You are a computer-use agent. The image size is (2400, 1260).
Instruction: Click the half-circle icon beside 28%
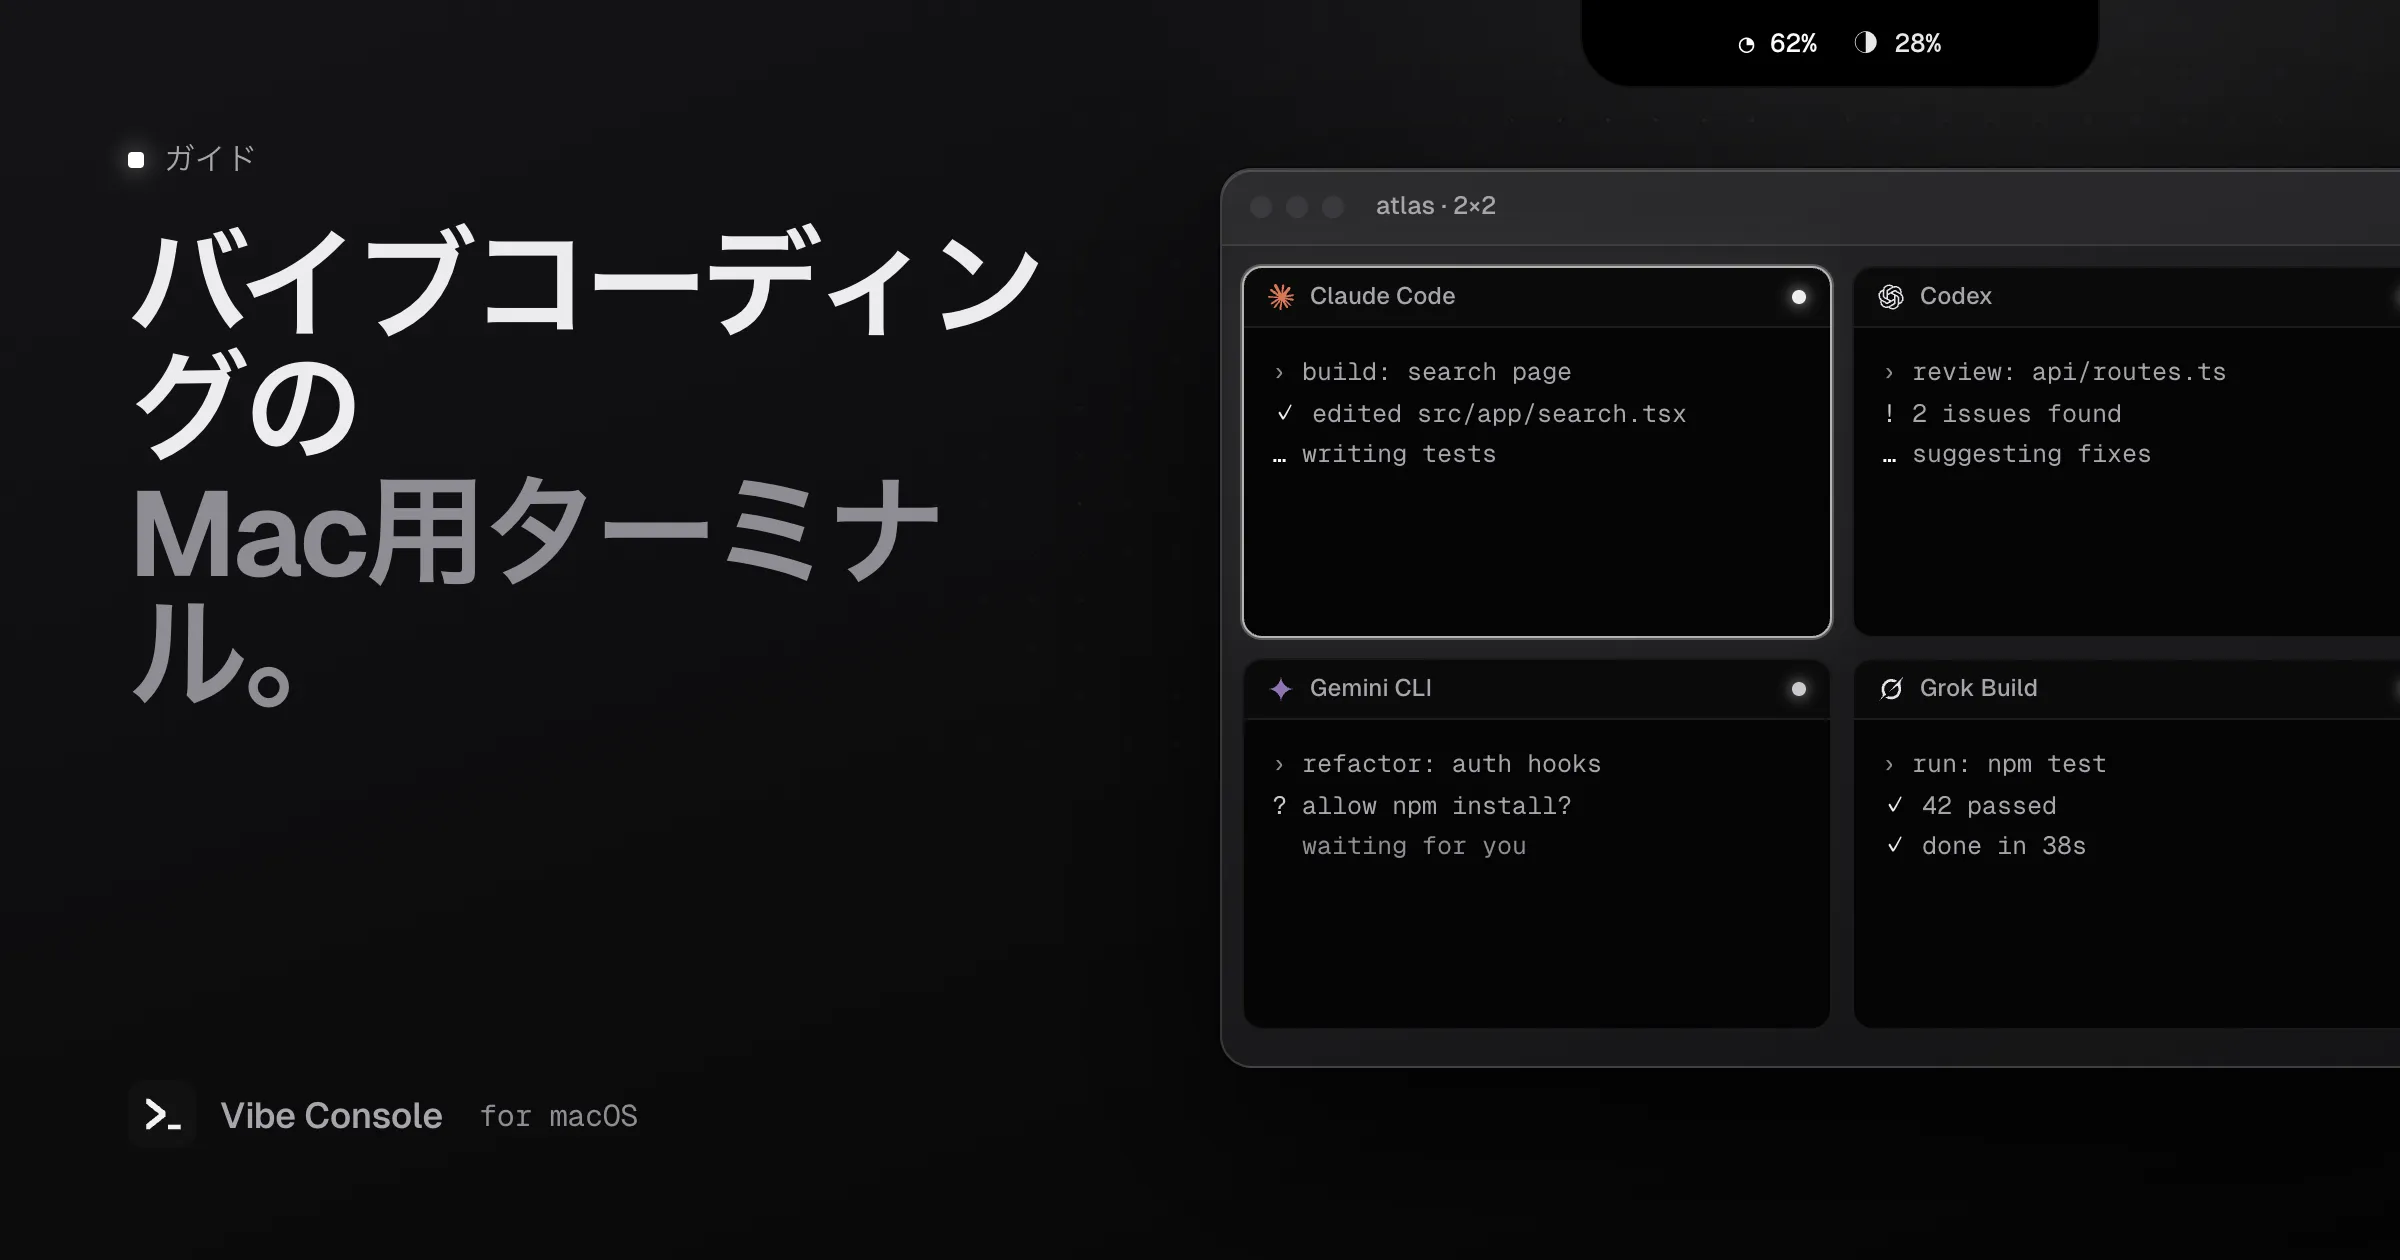coord(1865,42)
